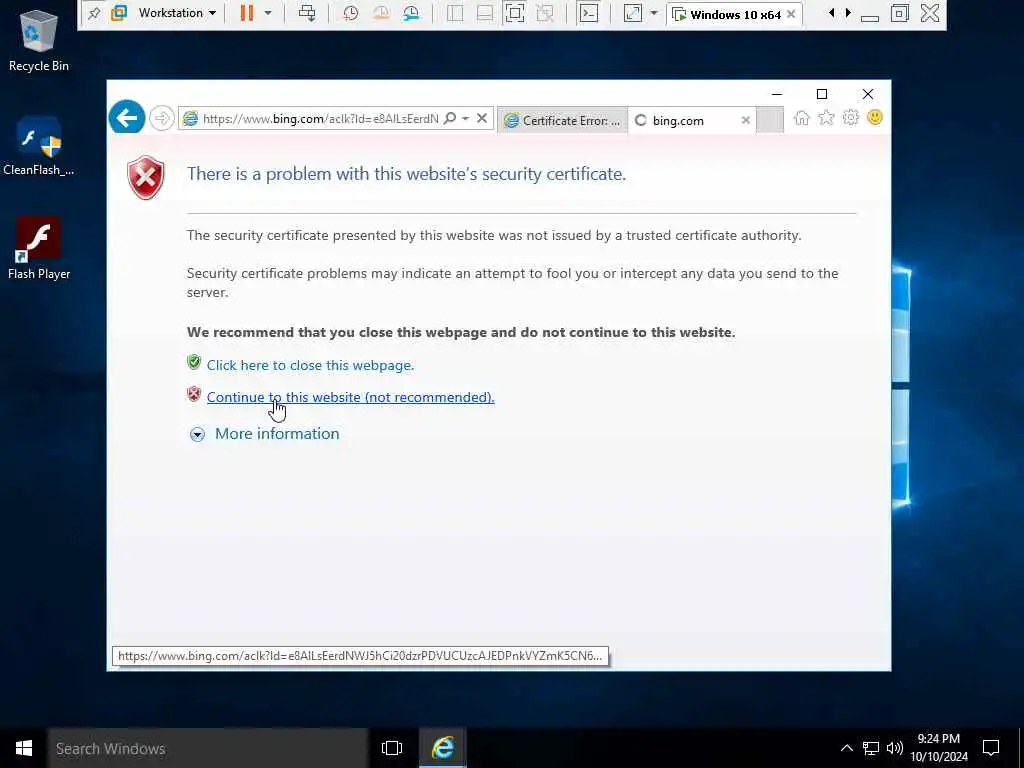The image size is (1024, 768).
Task: Open the Action Center notification icon
Action: point(991,748)
